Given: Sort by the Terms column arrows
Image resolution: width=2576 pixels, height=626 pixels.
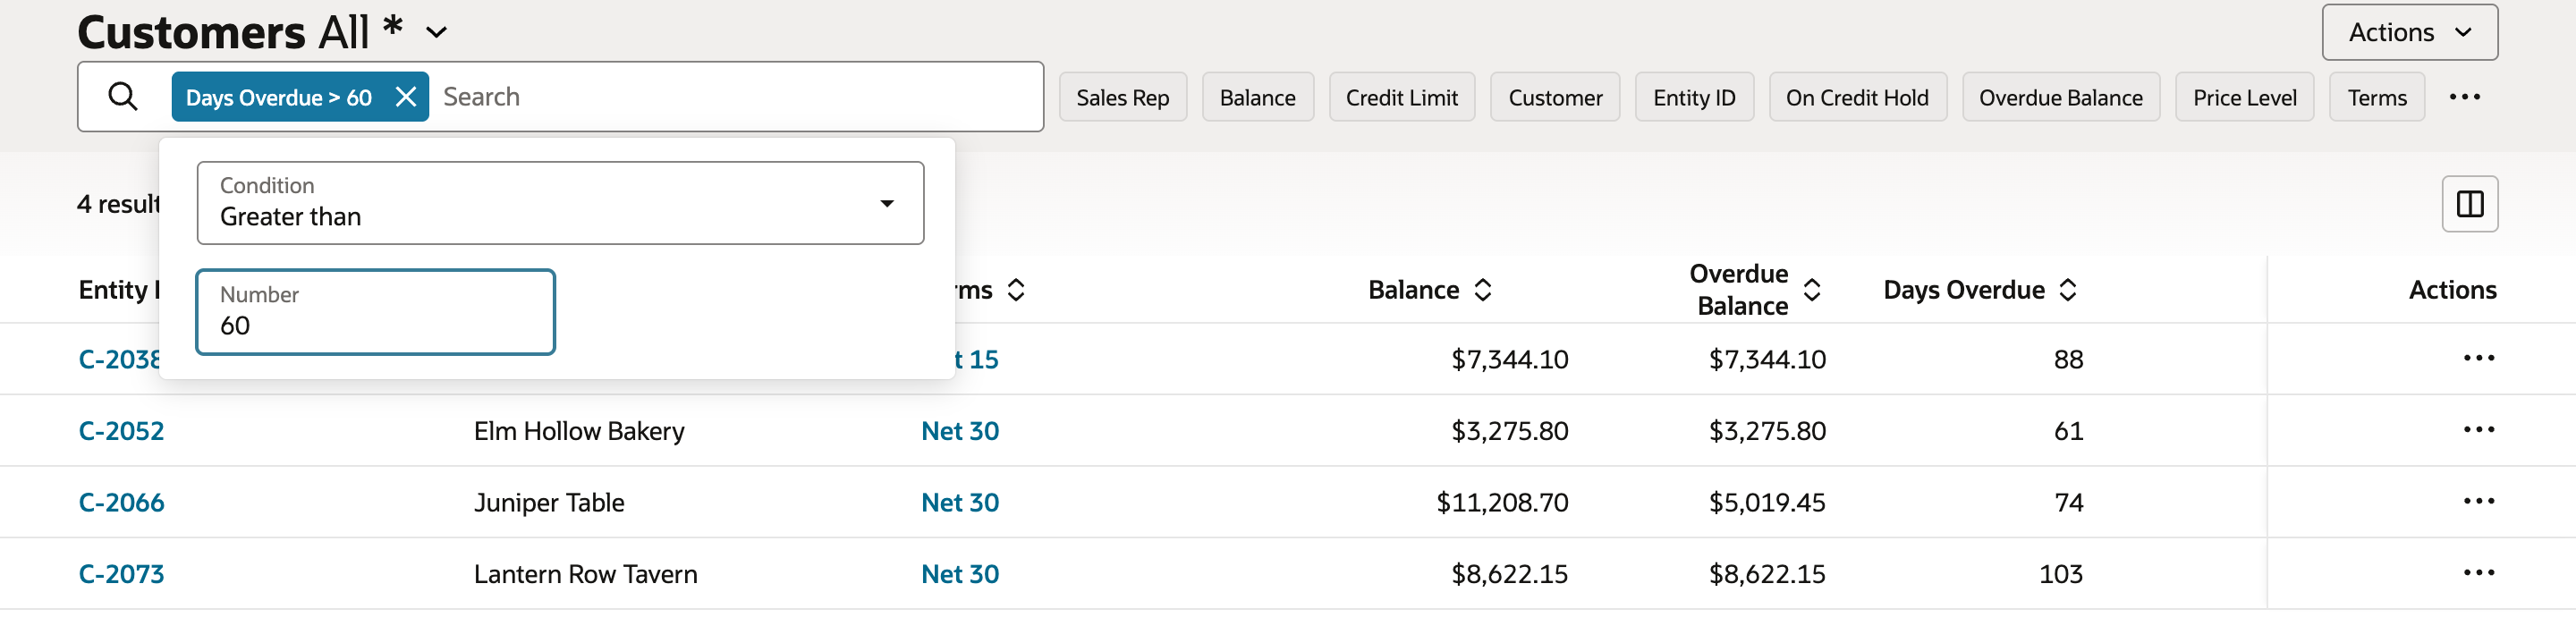Looking at the screenshot, I should (x=1016, y=290).
